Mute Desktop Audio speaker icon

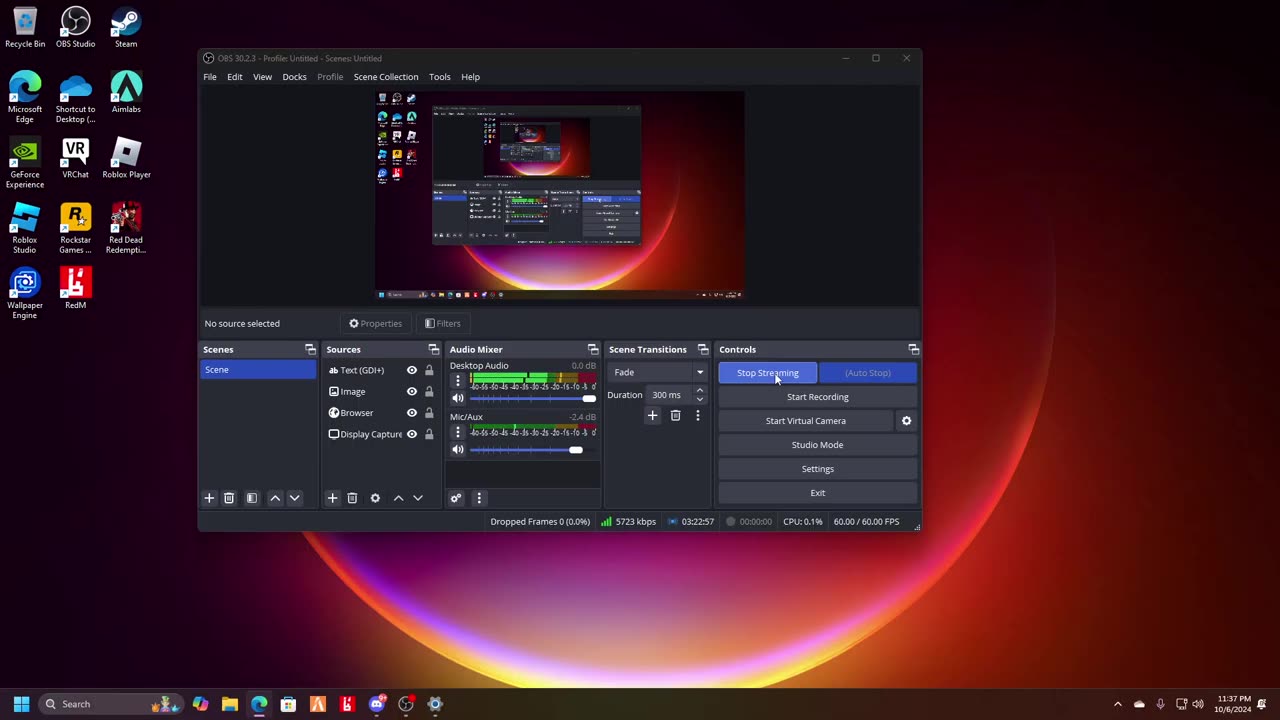tap(458, 398)
